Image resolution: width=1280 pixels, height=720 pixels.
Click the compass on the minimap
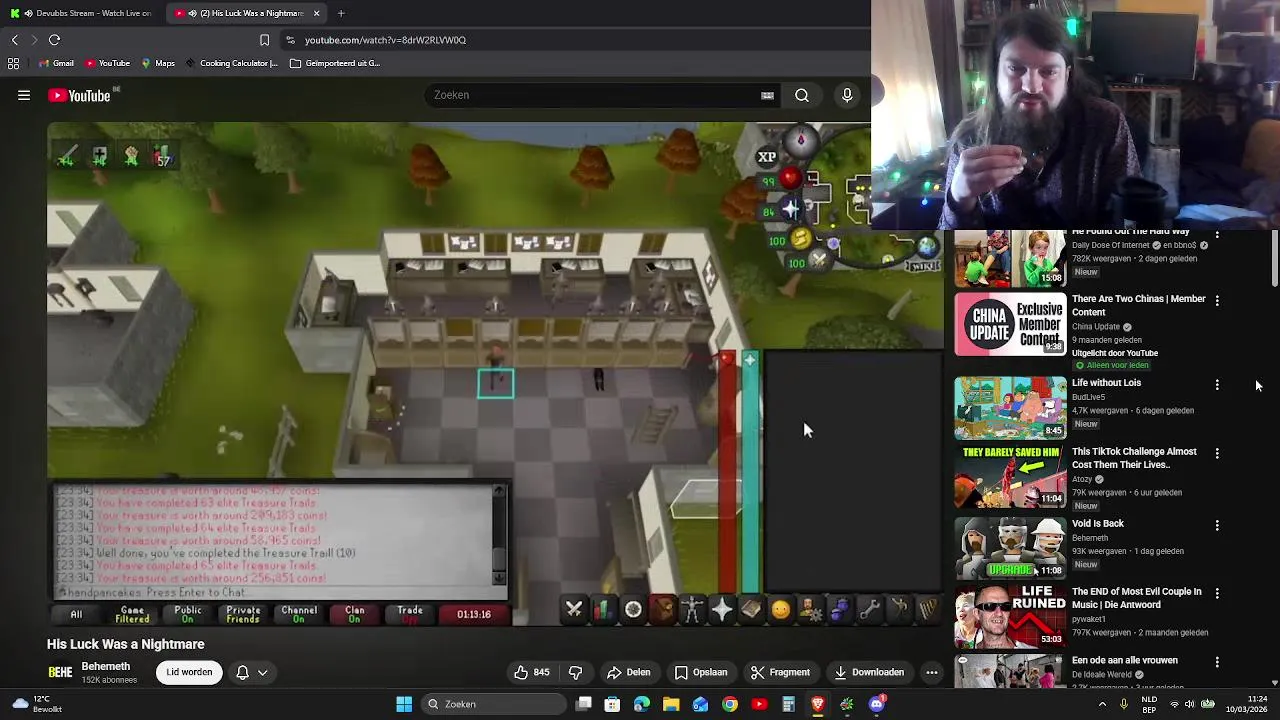pos(800,141)
